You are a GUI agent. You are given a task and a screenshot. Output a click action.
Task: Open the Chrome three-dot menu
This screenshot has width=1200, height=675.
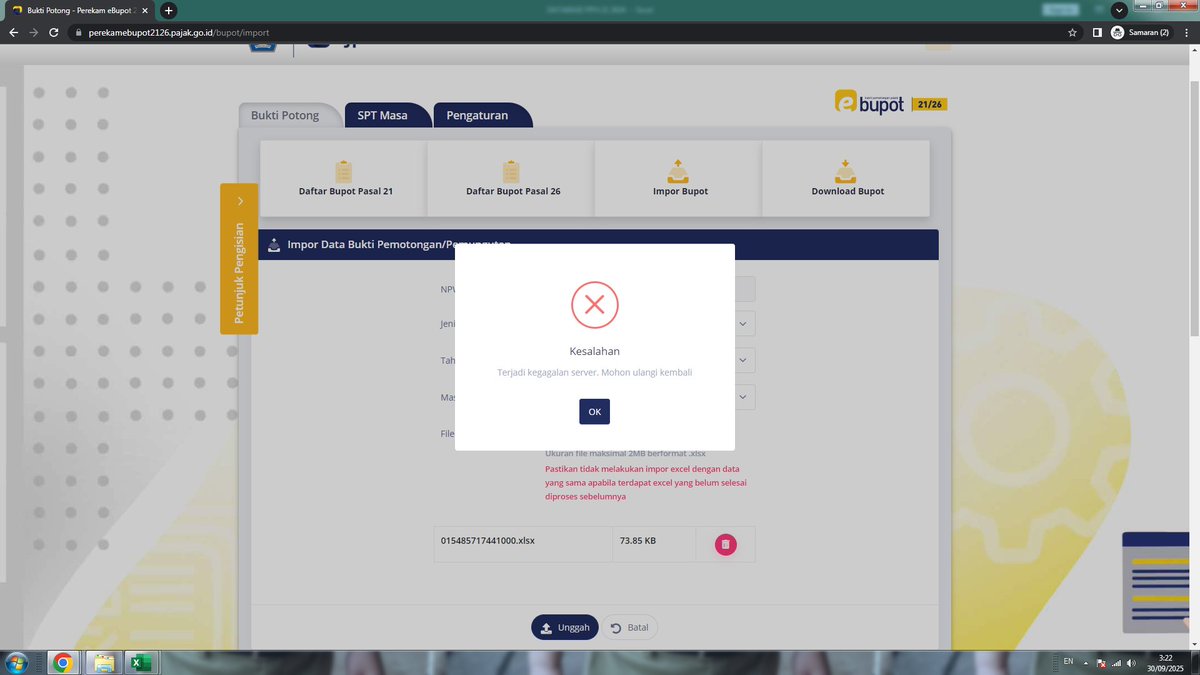tap(1186, 32)
